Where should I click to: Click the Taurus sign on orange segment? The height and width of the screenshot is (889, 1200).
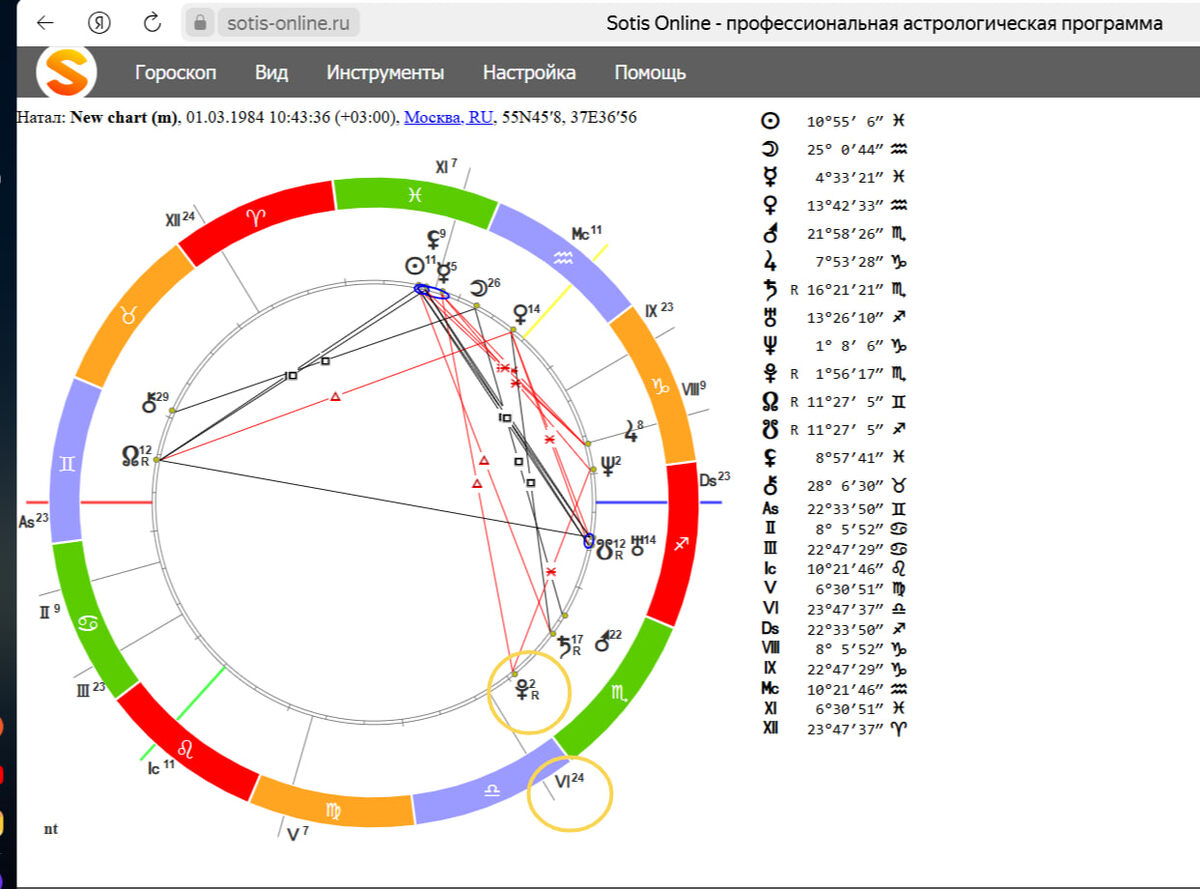pyautogui.click(x=127, y=315)
